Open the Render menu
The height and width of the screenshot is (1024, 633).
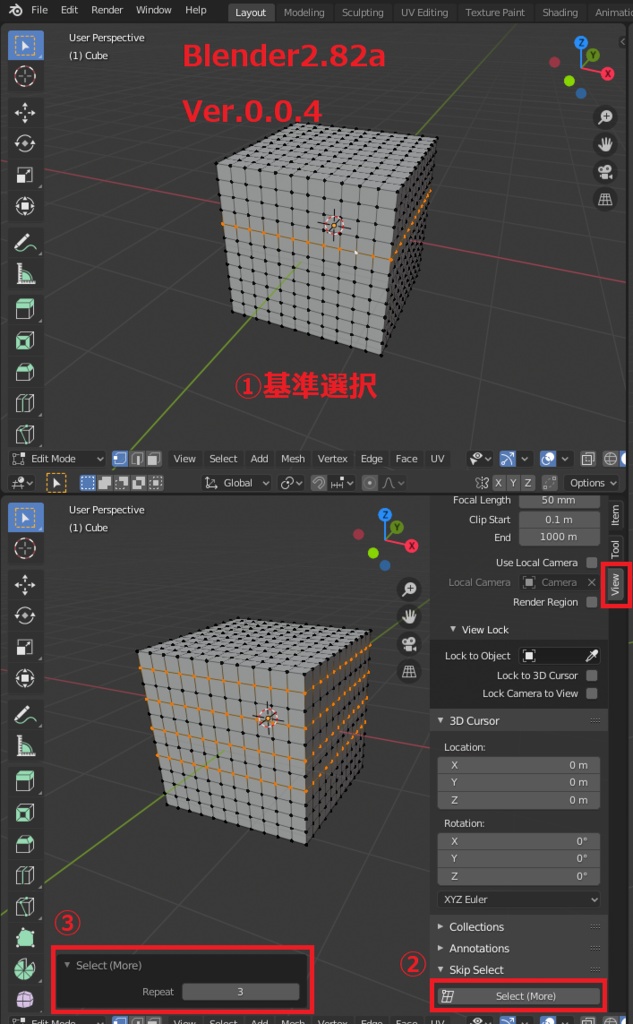(x=107, y=10)
